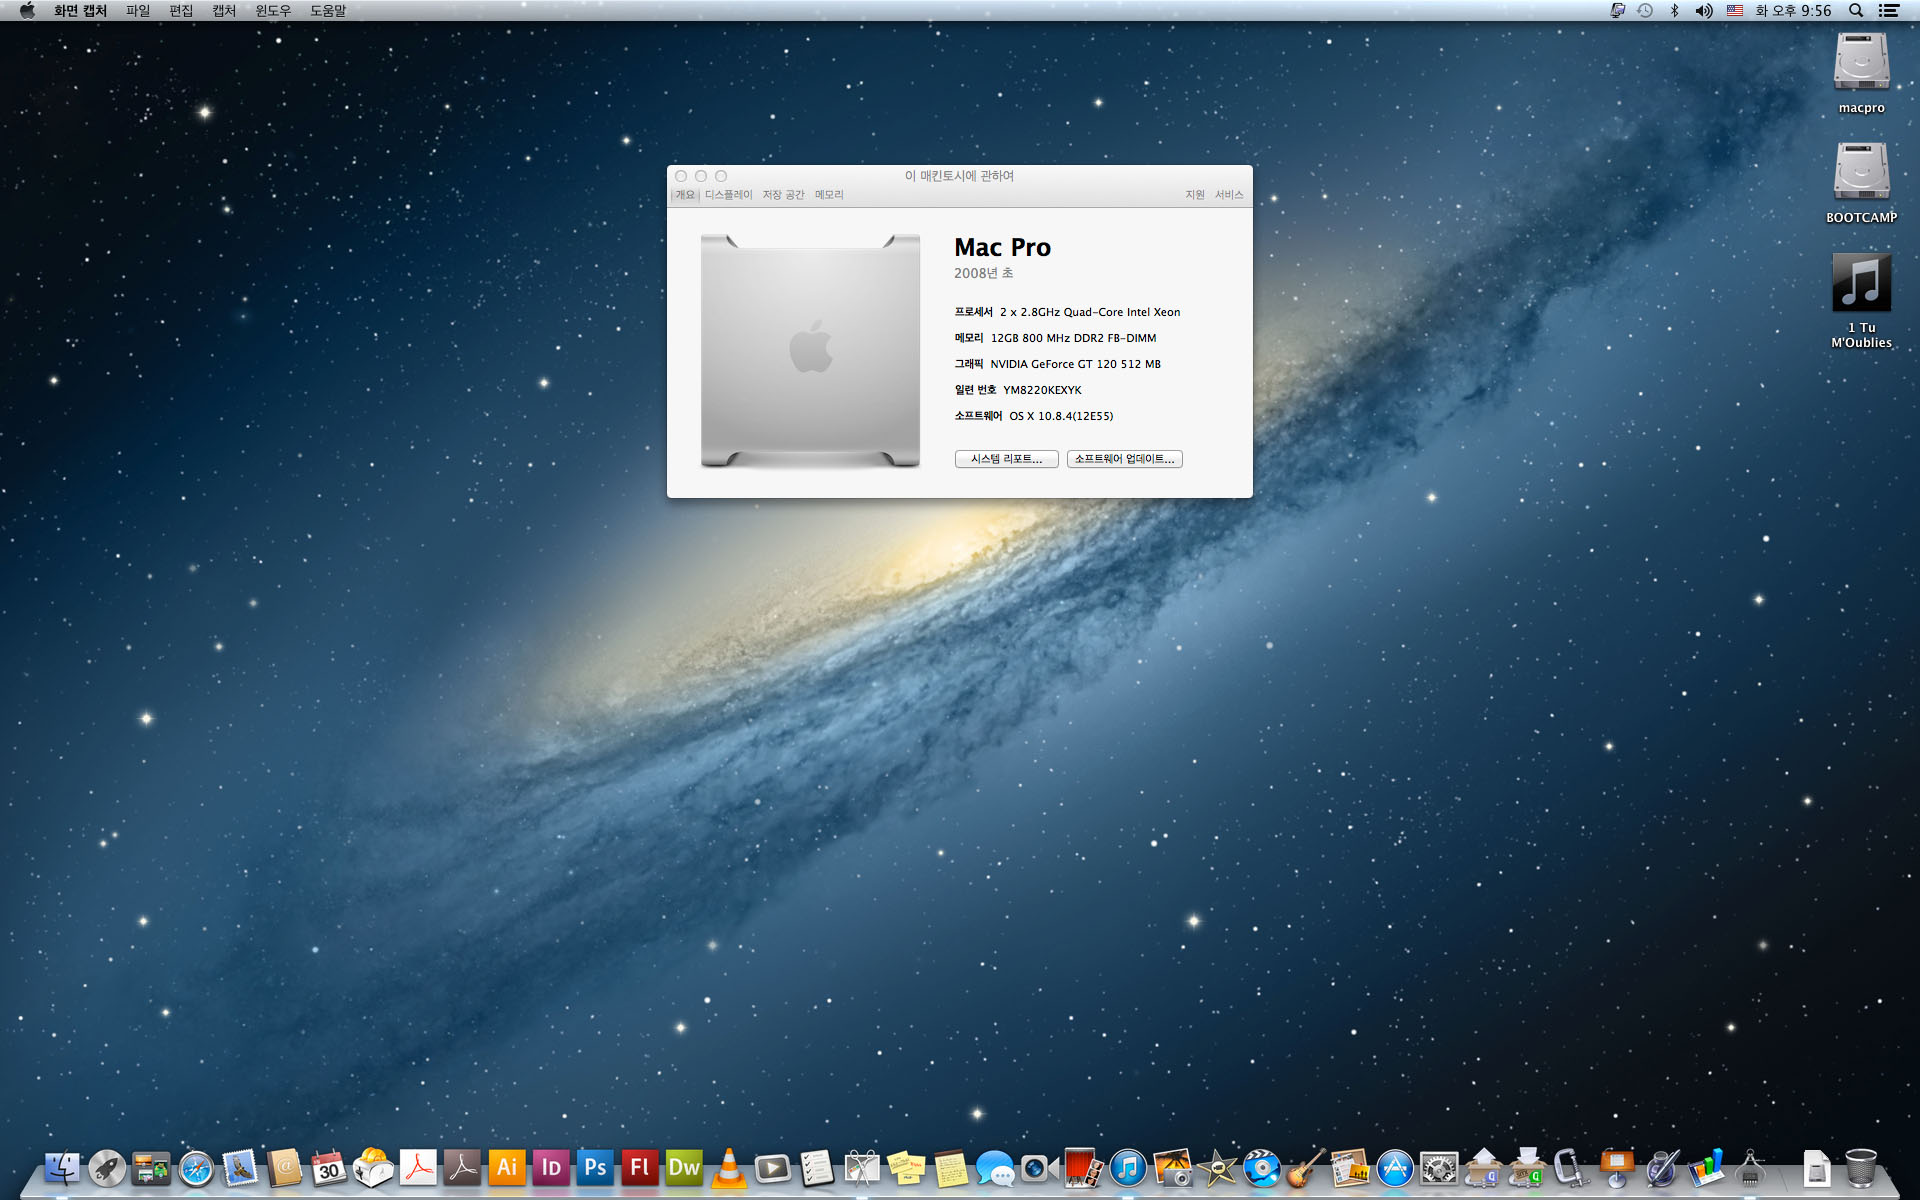Click the 시스템 리포트 button
The height and width of the screenshot is (1200, 1920).
pyautogui.click(x=1006, y=459)
